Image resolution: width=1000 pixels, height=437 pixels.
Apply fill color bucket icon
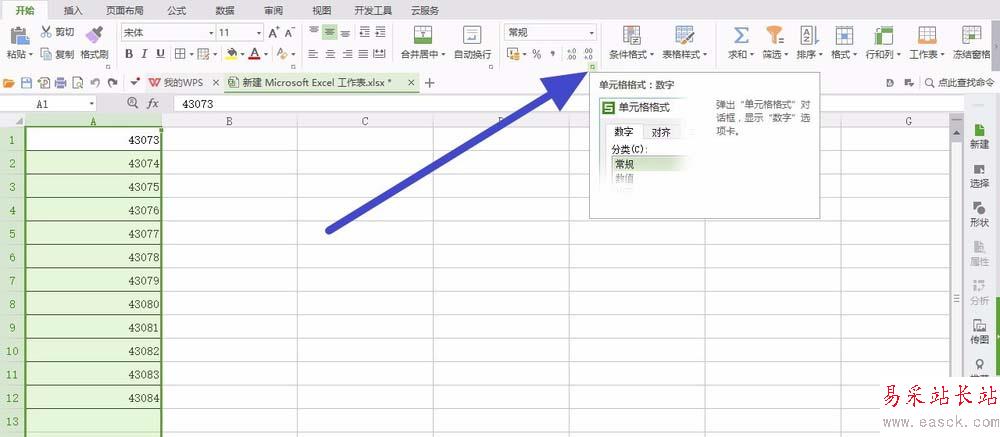[232, 54]
